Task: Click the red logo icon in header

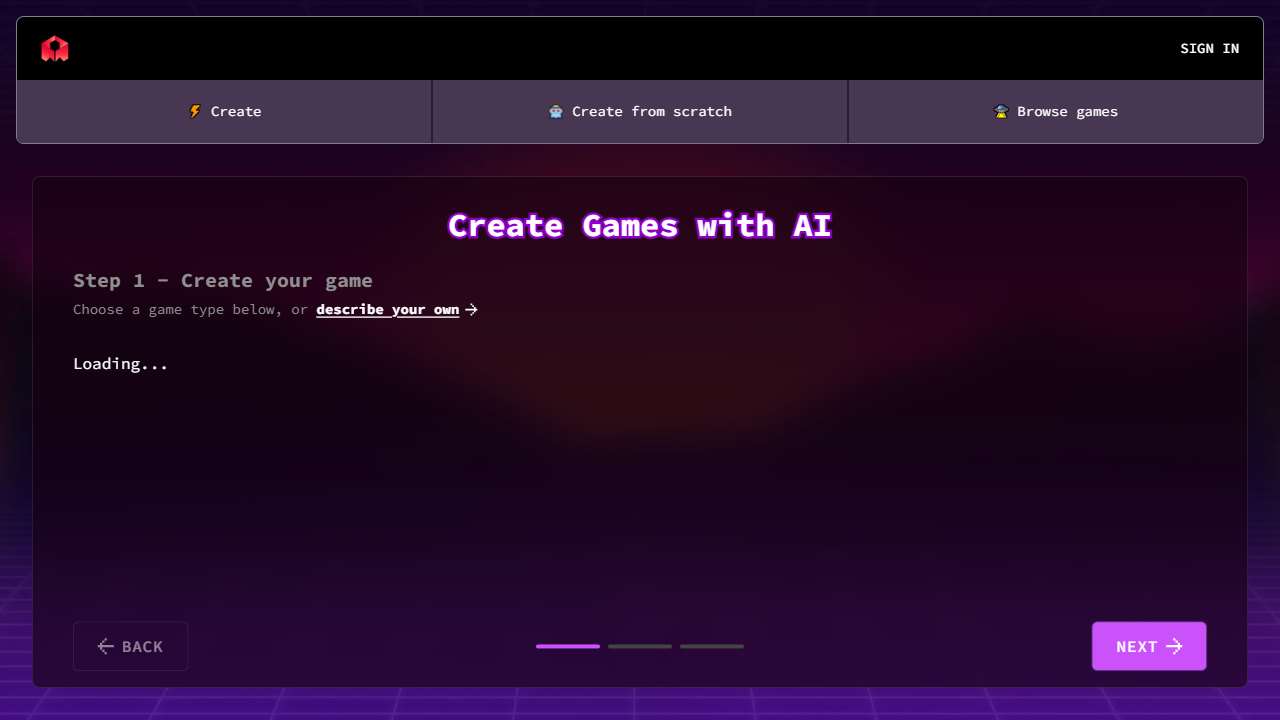Action: click(x=55, y=48)
